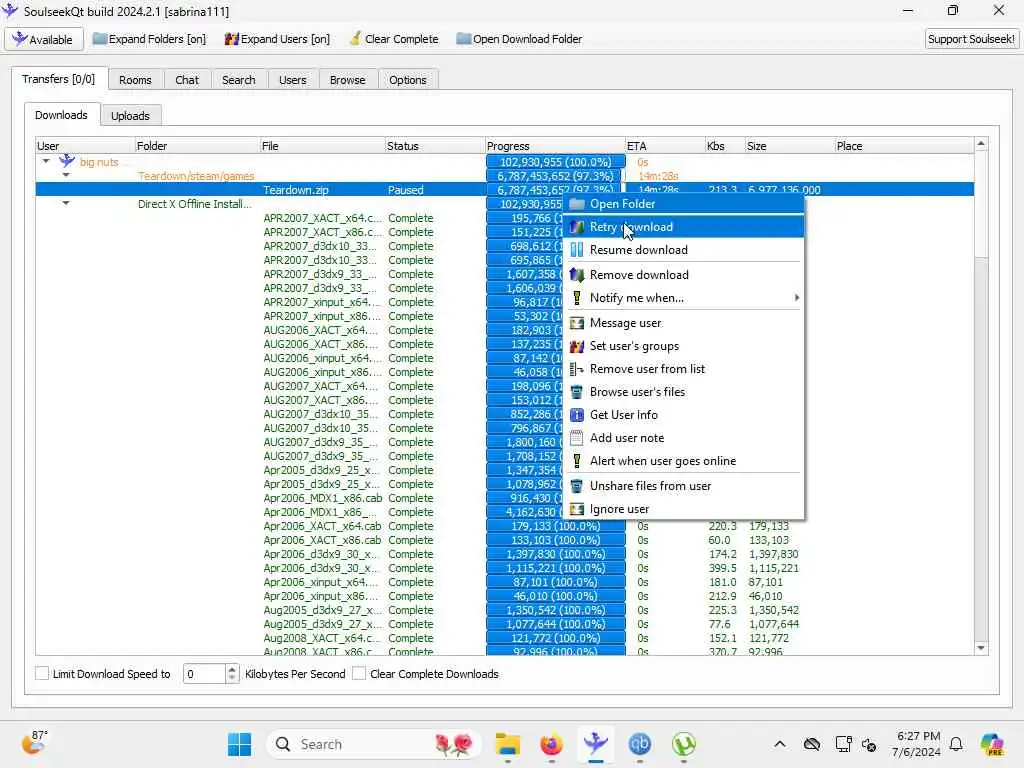This screenshot has width=1024, height=768.
Task: Select the Downloads sub-tab
Action: [x=61, y=115]
